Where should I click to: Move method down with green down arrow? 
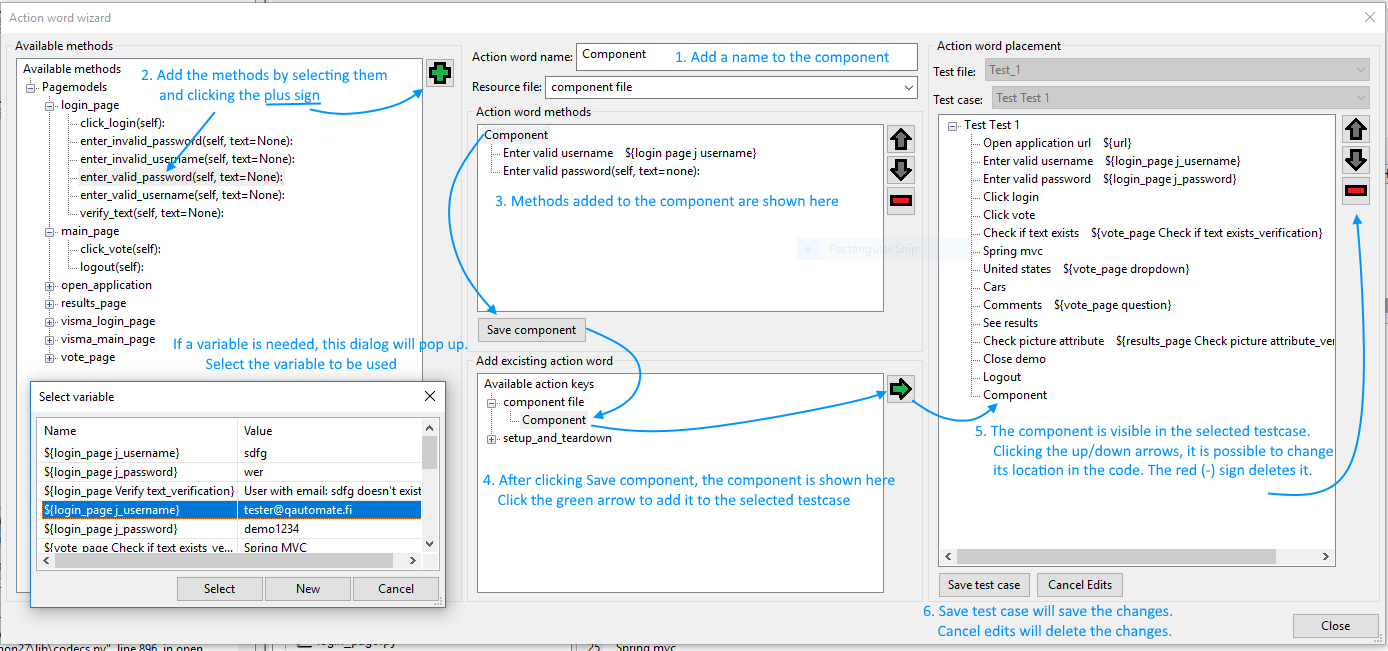pyautogui.click(x=900, y=170)
